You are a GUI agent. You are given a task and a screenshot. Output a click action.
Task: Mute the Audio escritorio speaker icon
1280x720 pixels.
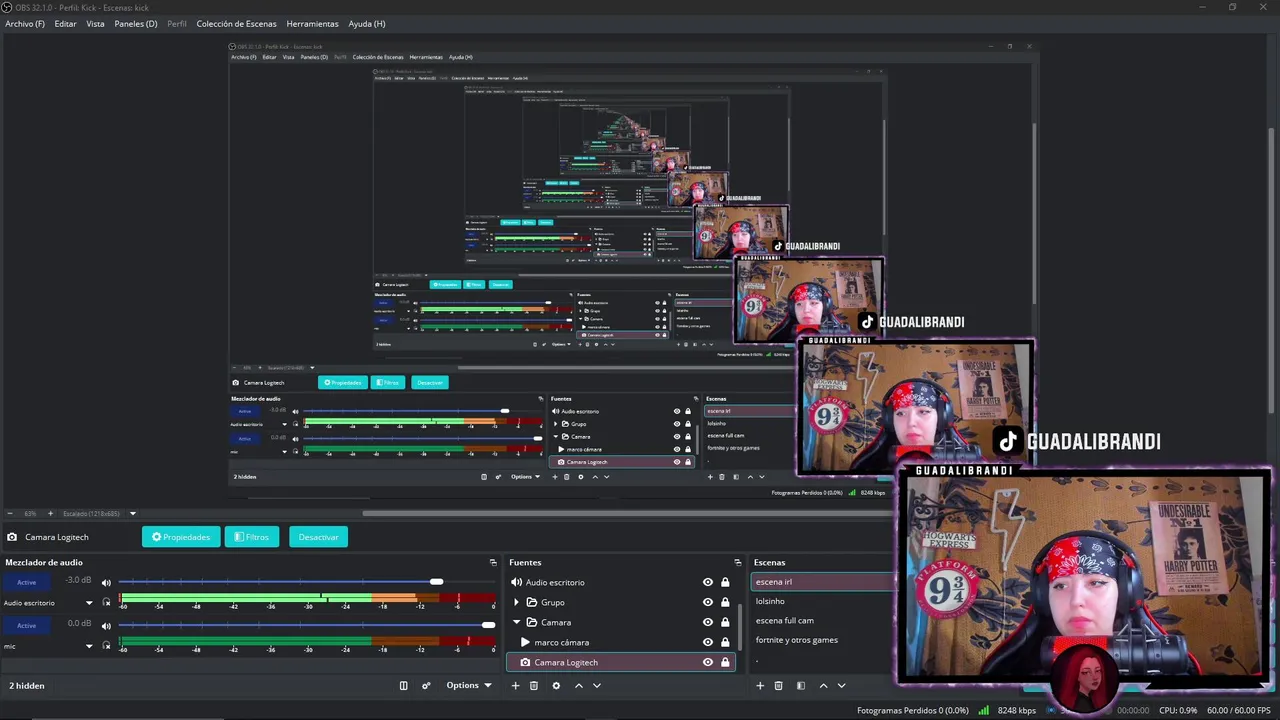pyautogui.click(x=106, y=583)
